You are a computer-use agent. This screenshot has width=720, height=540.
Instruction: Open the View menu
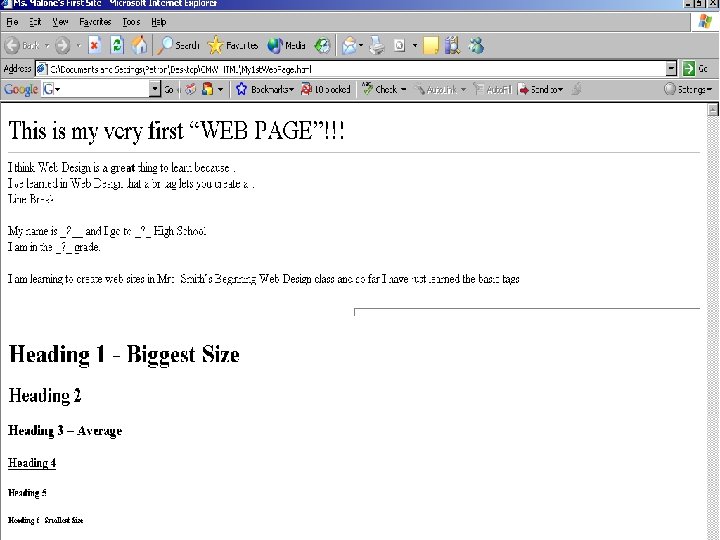tap(60, 22)
